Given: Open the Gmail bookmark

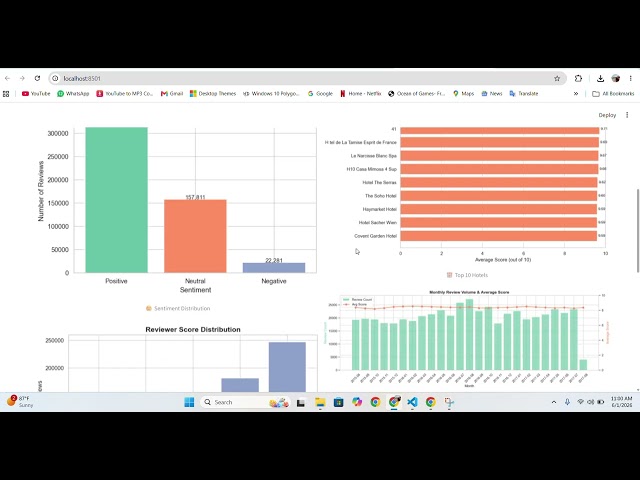Looking at the screenshot, I should coord(172,93).
